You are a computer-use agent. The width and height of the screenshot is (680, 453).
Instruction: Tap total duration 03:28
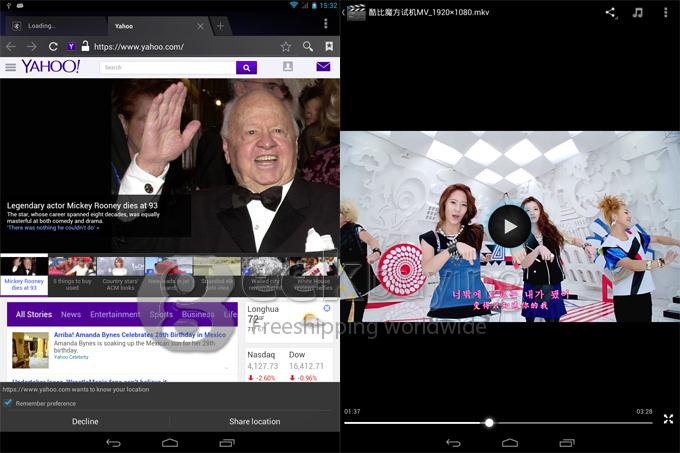pyautogui.click(x=644, y=411)
